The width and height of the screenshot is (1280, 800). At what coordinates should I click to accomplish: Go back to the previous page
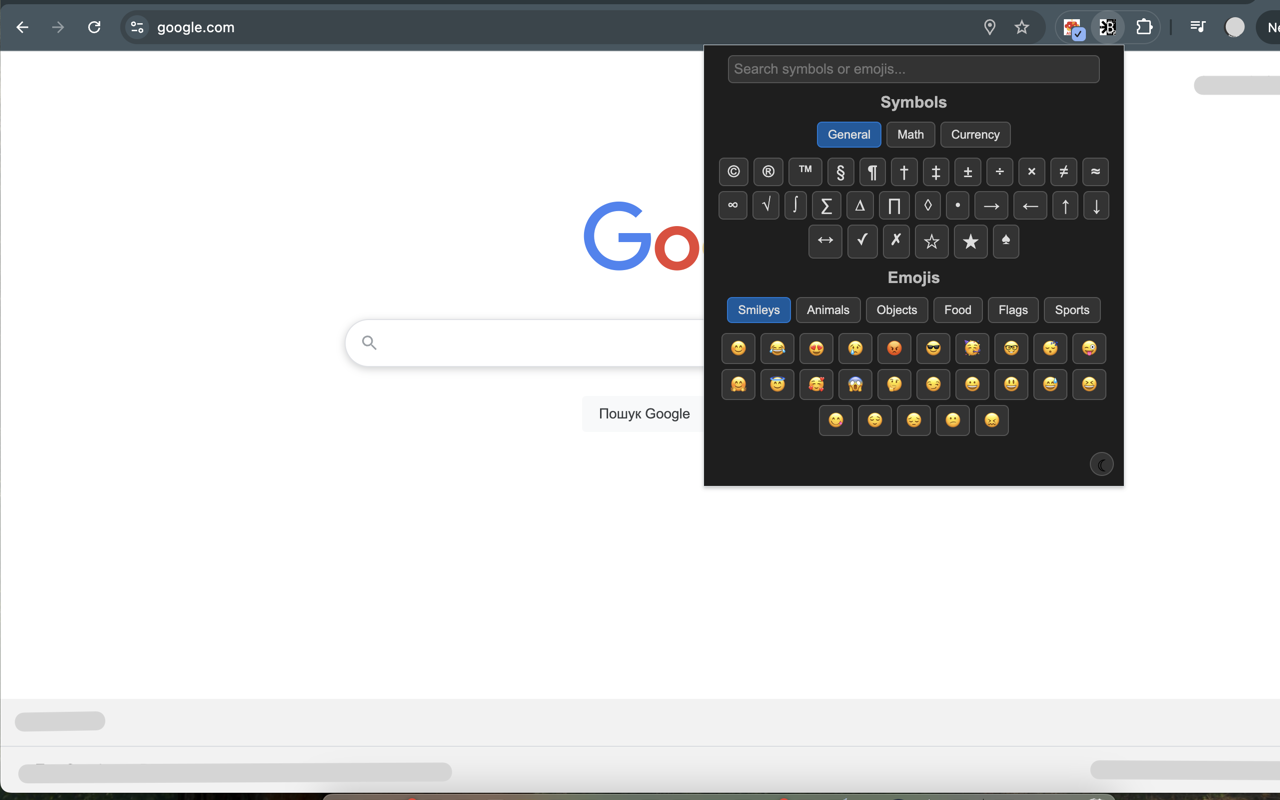22,27
